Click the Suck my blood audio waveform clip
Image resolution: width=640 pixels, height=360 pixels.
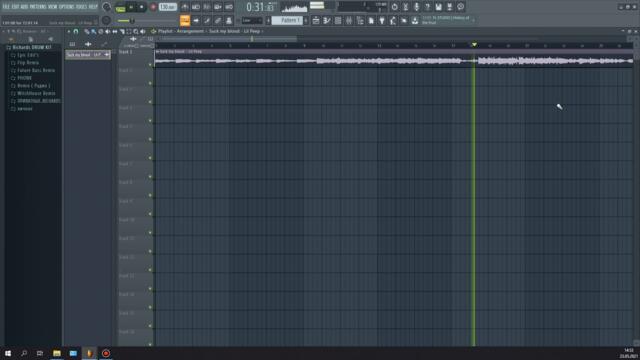click(394, 58)
